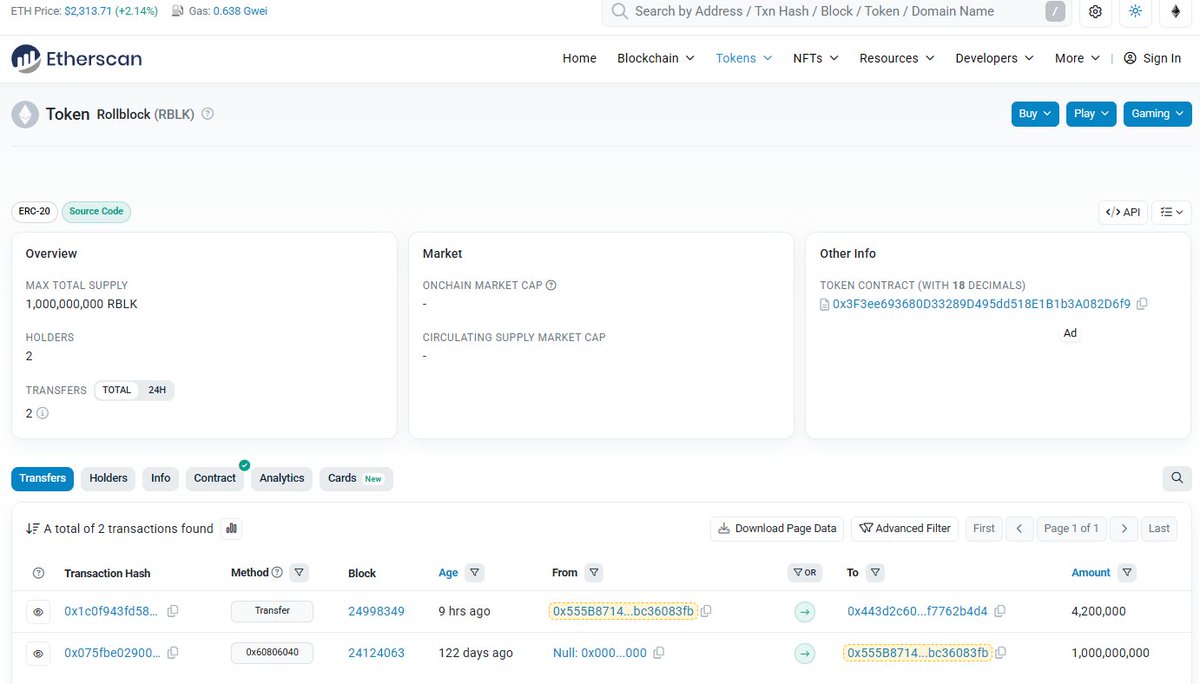Image resolution: width=1200 pixels, height=684 pixels.
Task: Click the search magnifier above transfers table
Action: click(1177, 478)
